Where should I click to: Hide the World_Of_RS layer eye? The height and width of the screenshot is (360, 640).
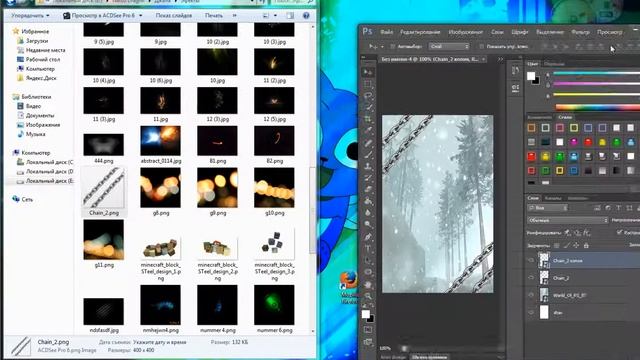[x=531, y=295]
